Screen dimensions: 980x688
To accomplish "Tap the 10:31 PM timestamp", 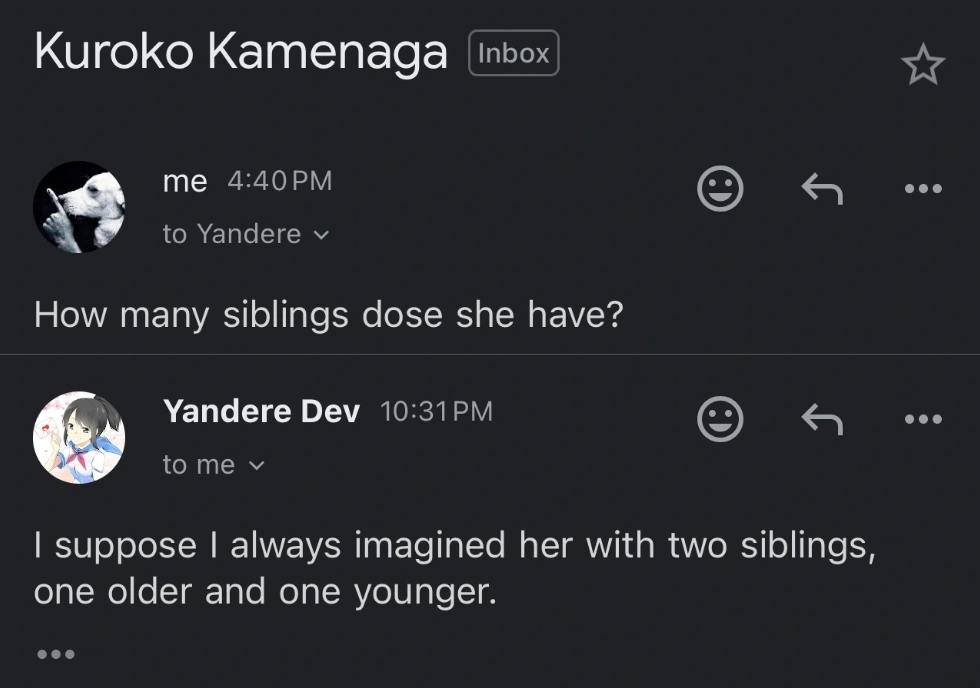I will pyautogui.click(x=437, y=412).
